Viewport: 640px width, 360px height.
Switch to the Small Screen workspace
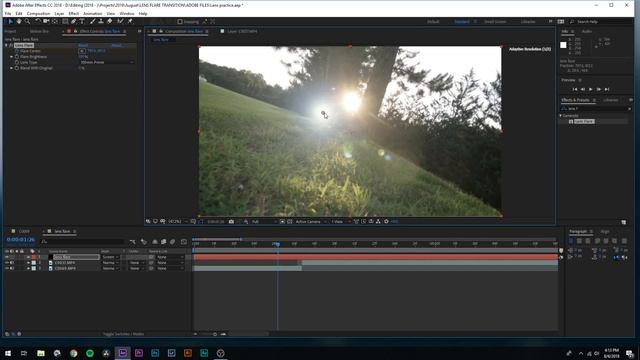click(495, 22)
